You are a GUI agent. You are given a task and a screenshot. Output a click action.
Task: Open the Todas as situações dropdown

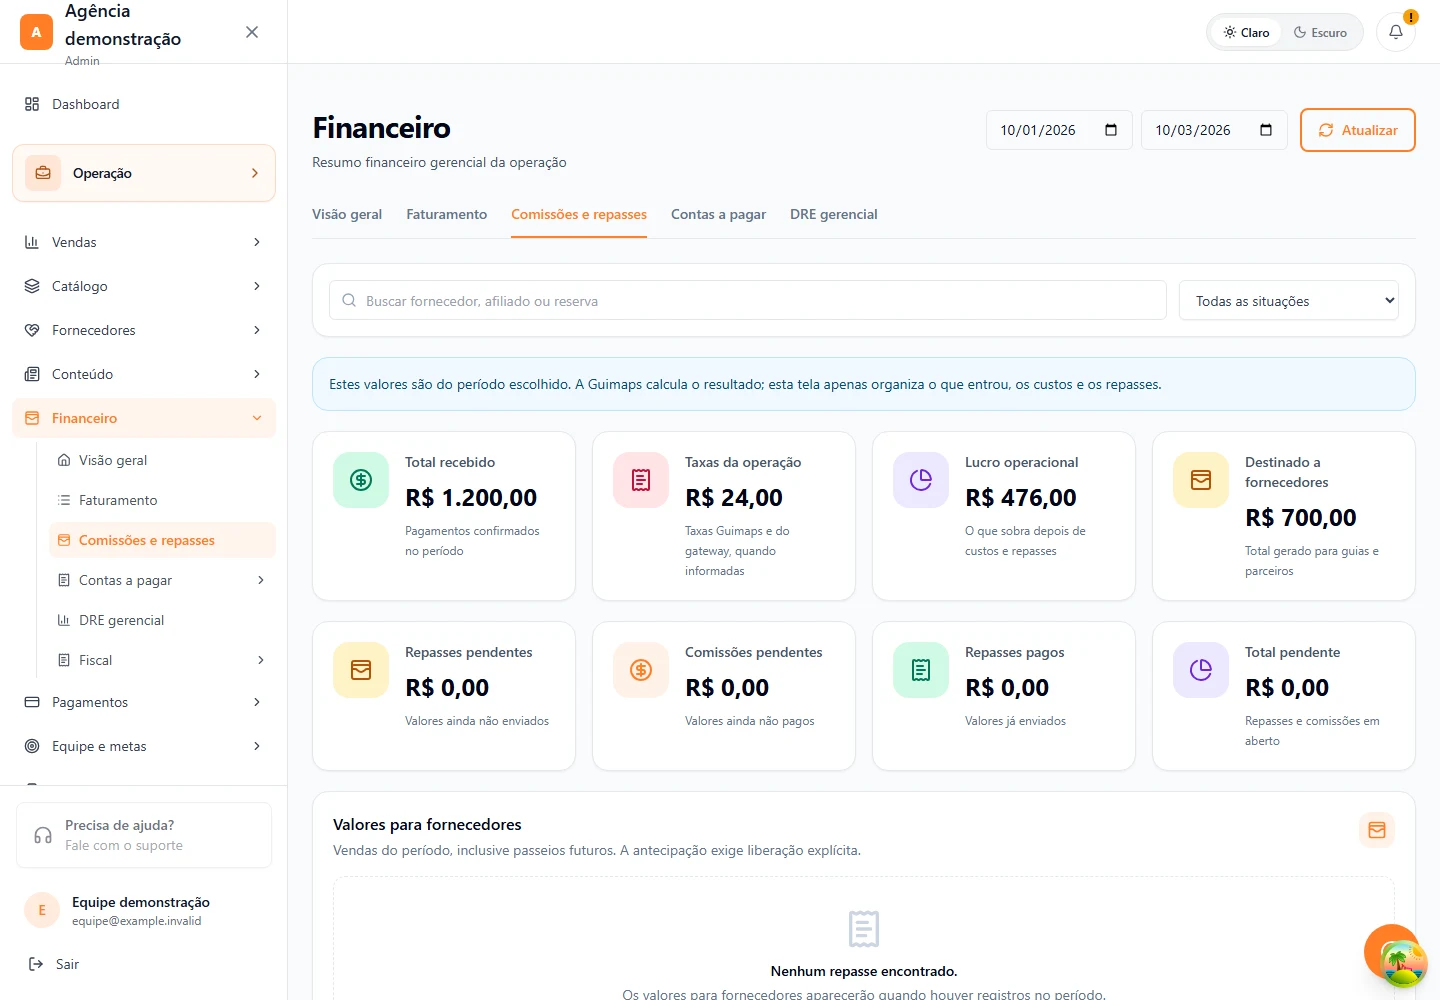point(1289,301)
